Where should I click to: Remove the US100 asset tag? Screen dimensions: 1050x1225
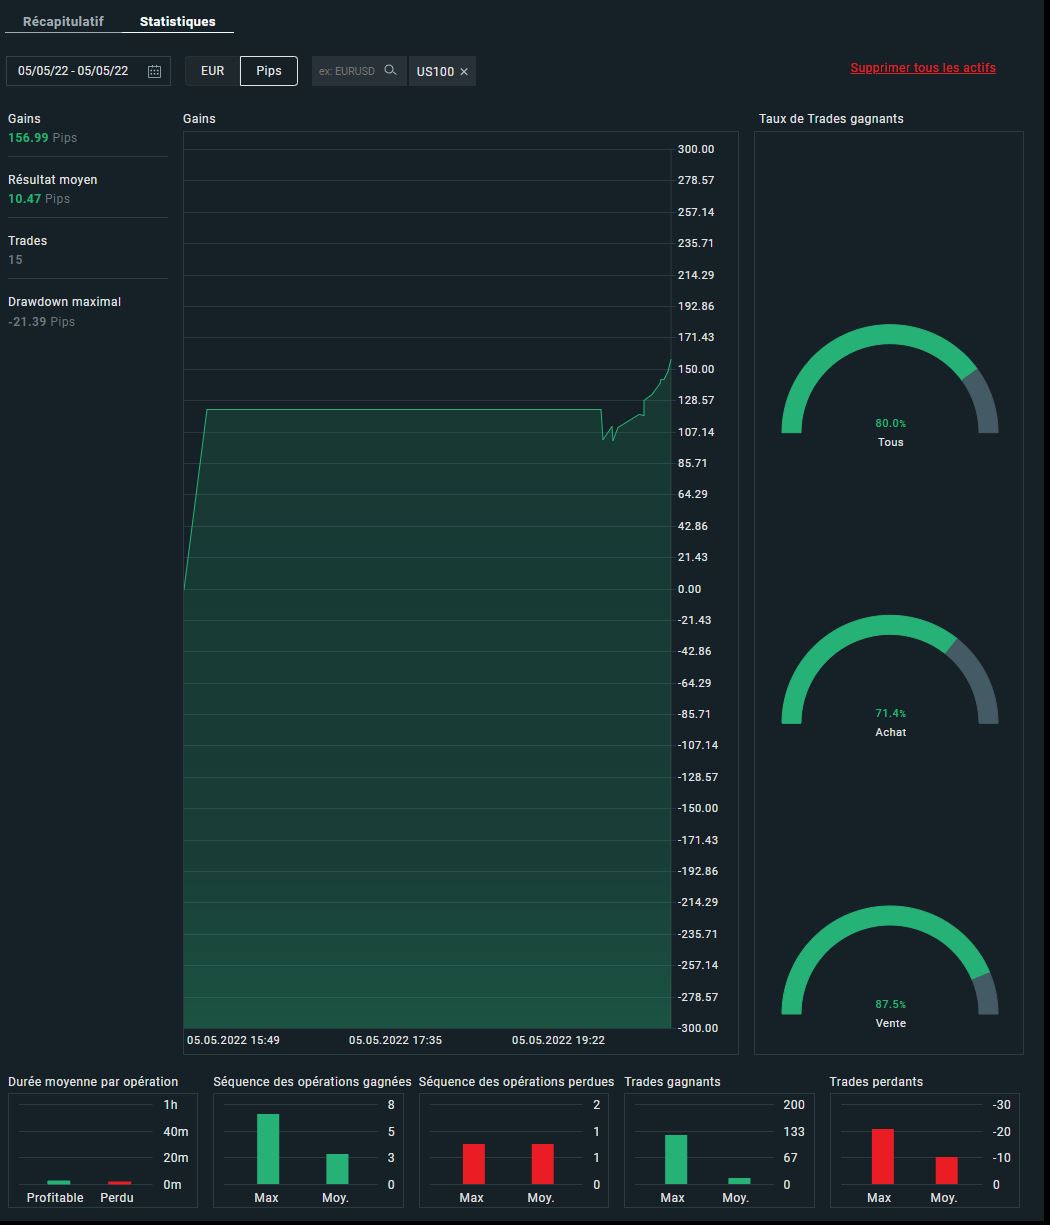(464, 72)
